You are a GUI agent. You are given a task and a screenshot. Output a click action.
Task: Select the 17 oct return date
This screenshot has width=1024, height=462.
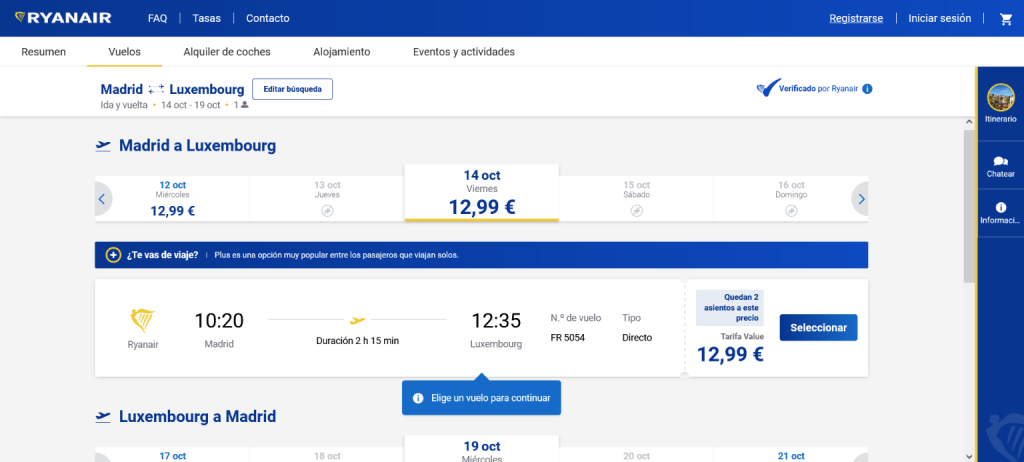coord(172,455)
